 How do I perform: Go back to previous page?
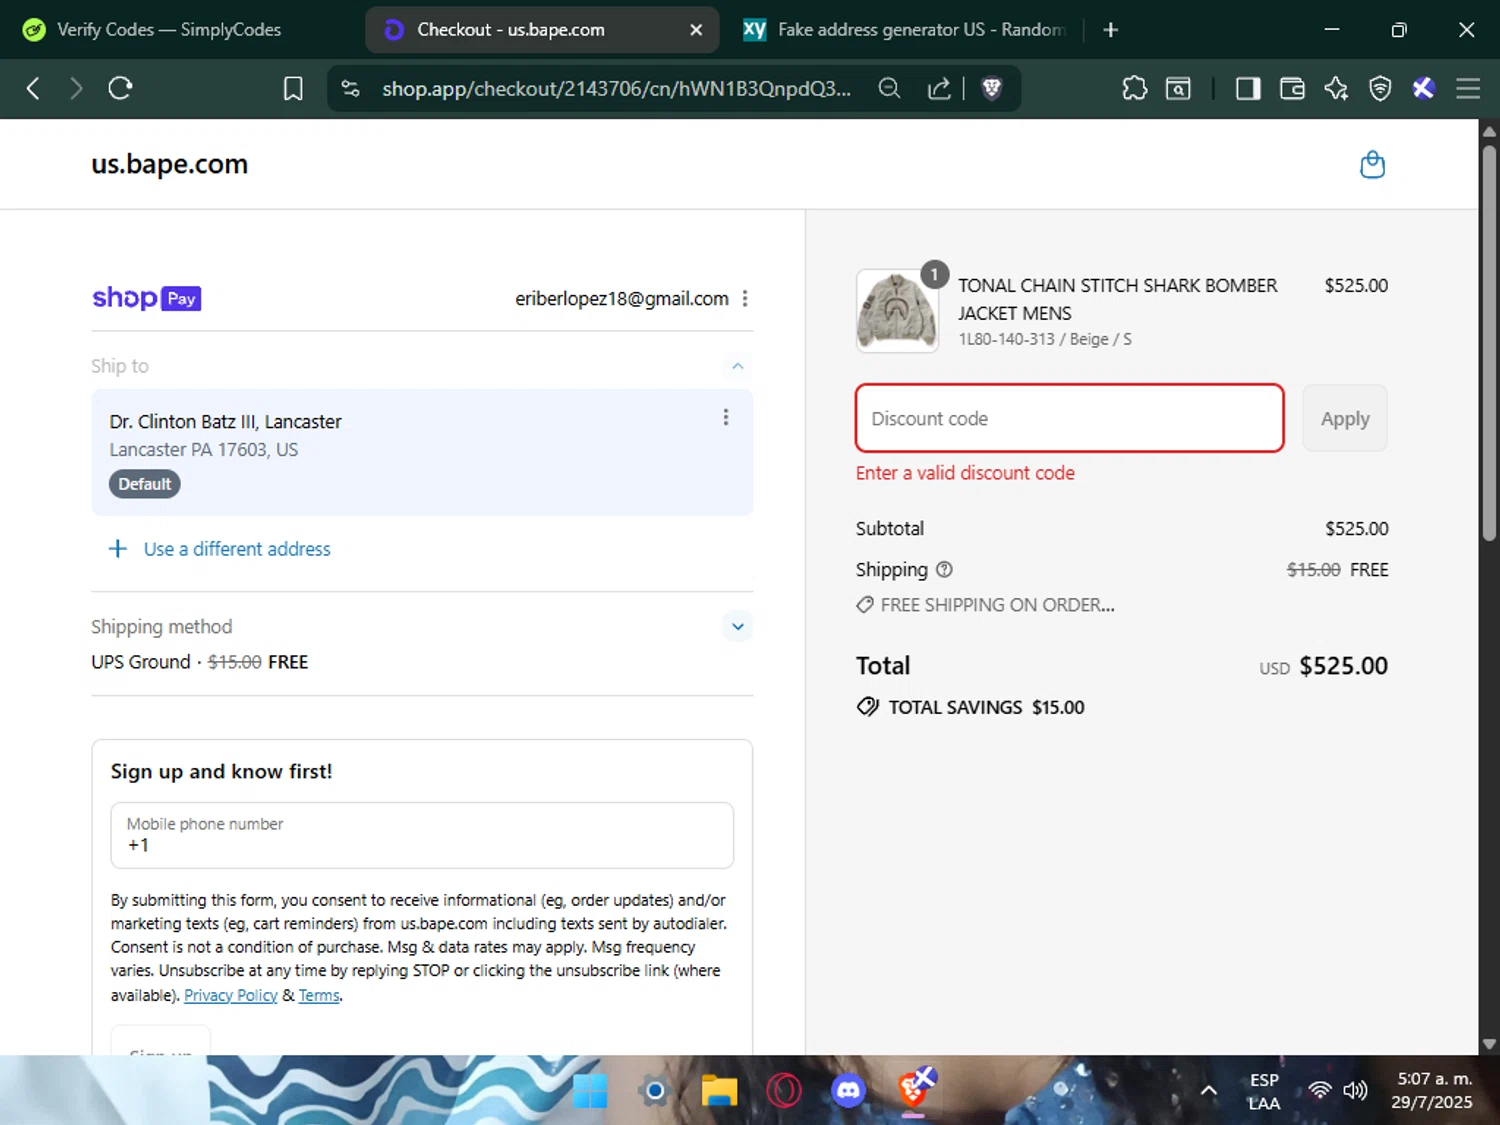coord(33,89)
